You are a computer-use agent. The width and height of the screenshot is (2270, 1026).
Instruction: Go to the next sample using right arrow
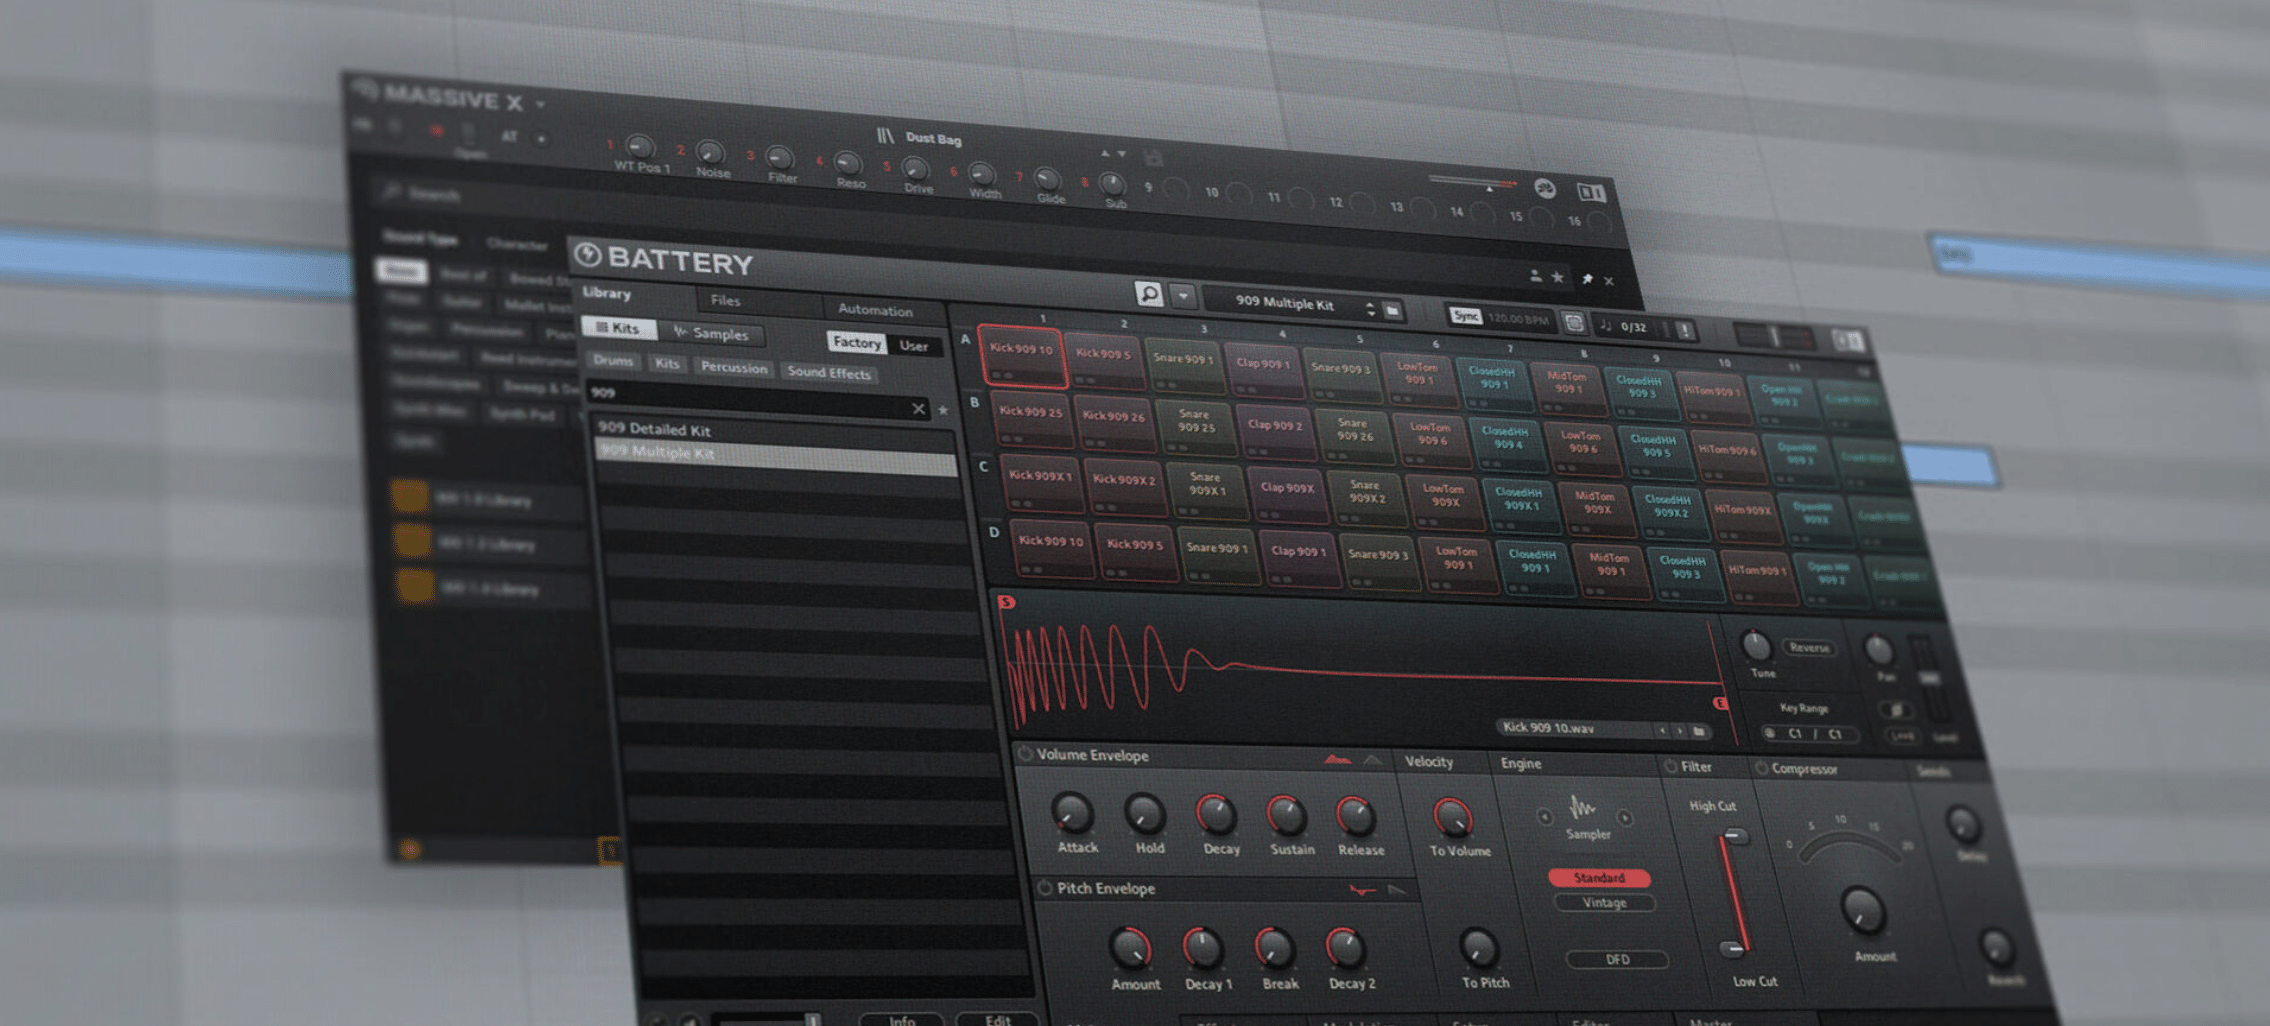point(1680,732)
